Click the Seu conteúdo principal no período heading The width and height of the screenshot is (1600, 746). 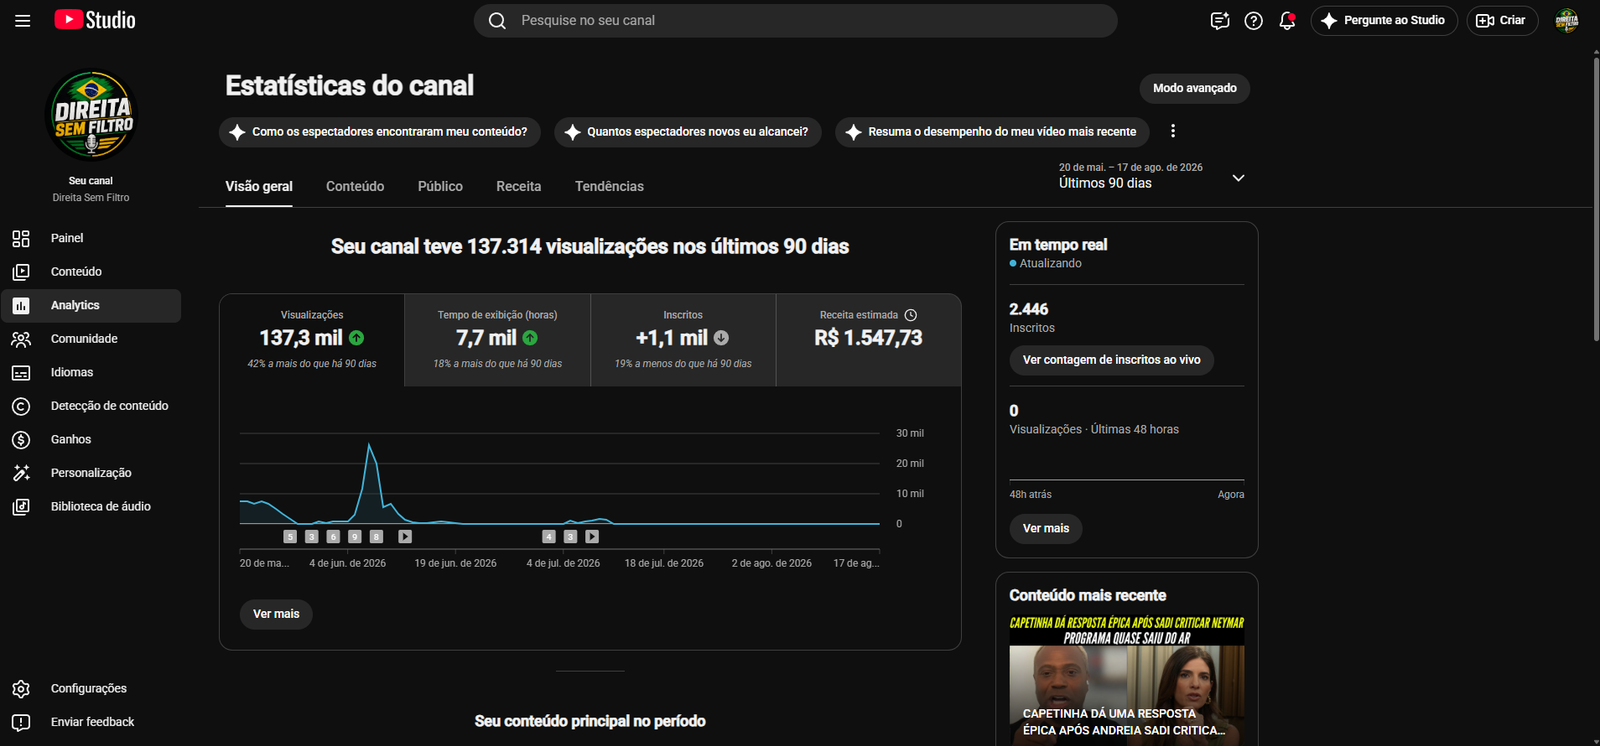coord(590,721)
